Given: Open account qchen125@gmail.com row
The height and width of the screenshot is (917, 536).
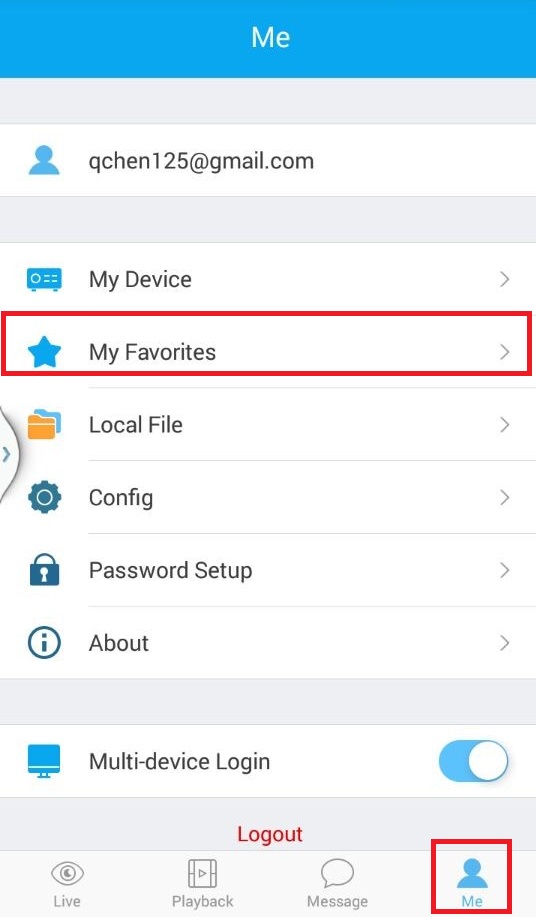Looking at the screenshot, I should pyautogui.click(x=268, y=160).
